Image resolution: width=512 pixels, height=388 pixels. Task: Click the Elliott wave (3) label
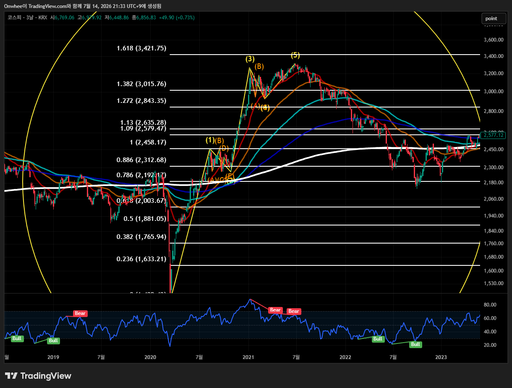click(250, 59)
